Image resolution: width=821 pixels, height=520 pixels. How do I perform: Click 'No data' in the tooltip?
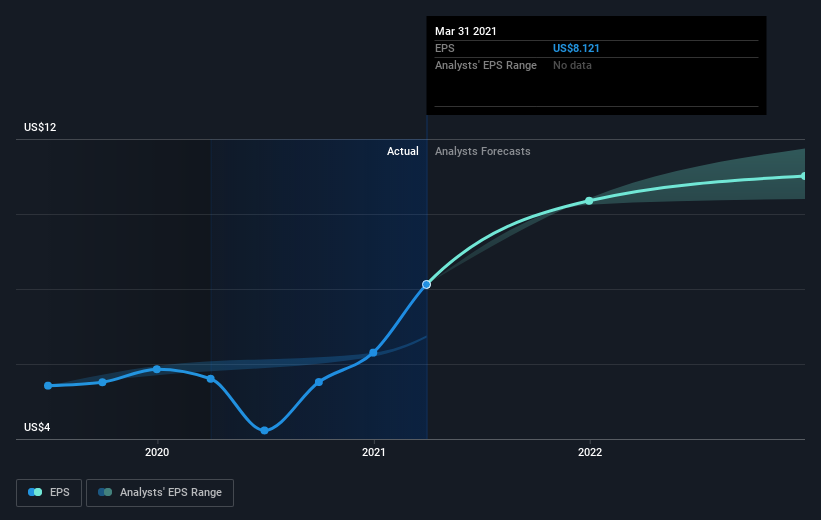tap(572, 65)
